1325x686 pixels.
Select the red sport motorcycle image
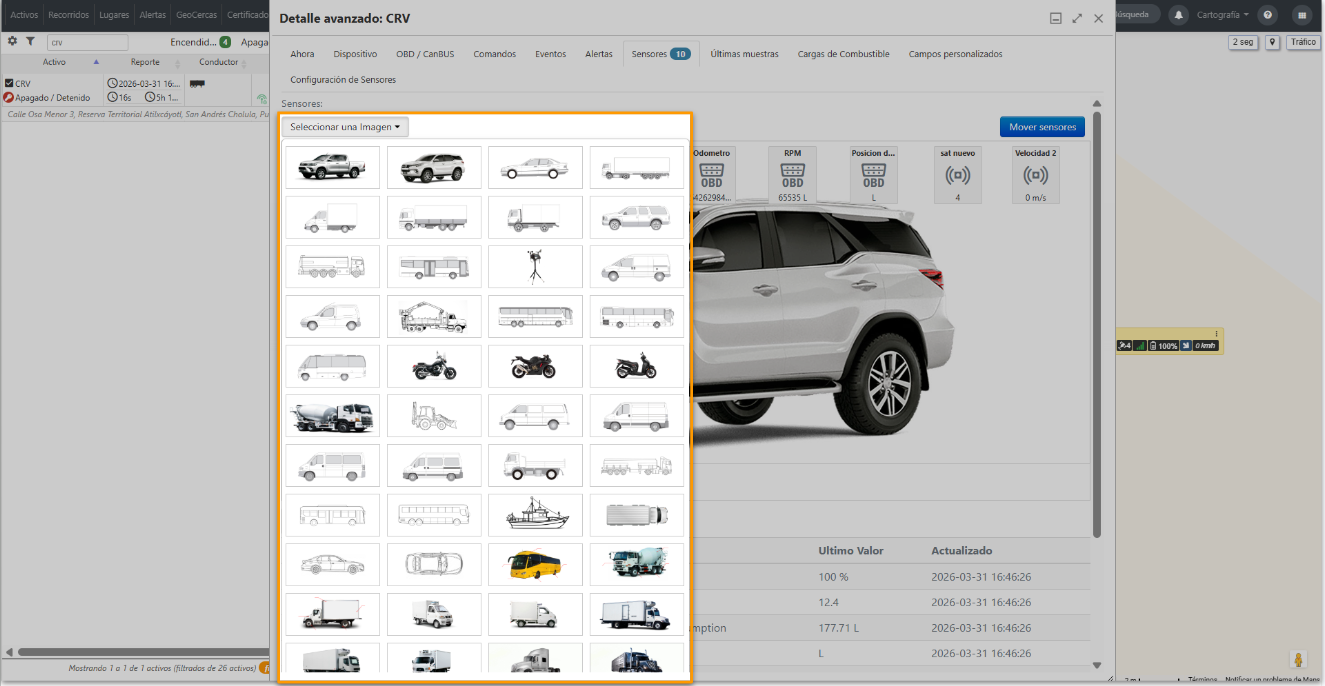[535, 366]
